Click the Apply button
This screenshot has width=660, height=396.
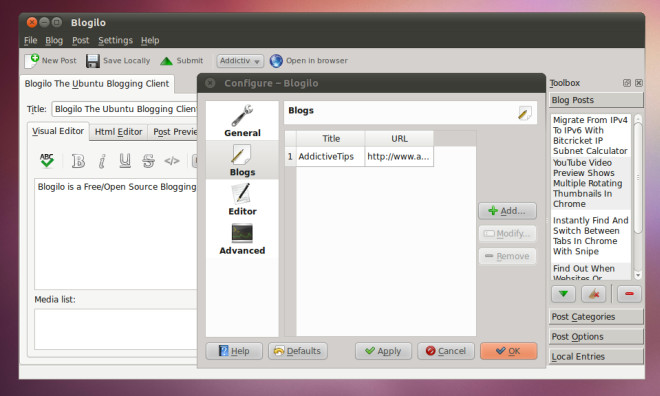click(x=383, y=351)
